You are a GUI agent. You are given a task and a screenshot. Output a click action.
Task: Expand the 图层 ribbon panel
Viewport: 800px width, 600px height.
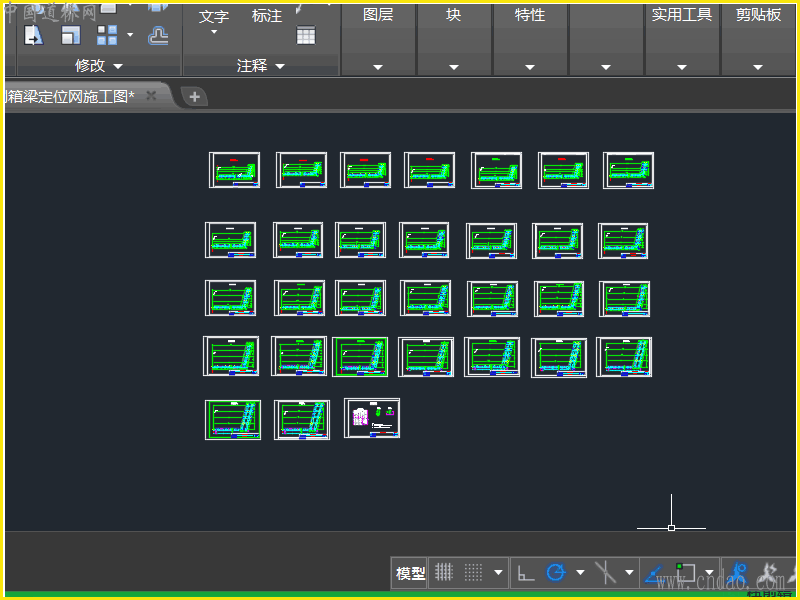coord(378,67)
